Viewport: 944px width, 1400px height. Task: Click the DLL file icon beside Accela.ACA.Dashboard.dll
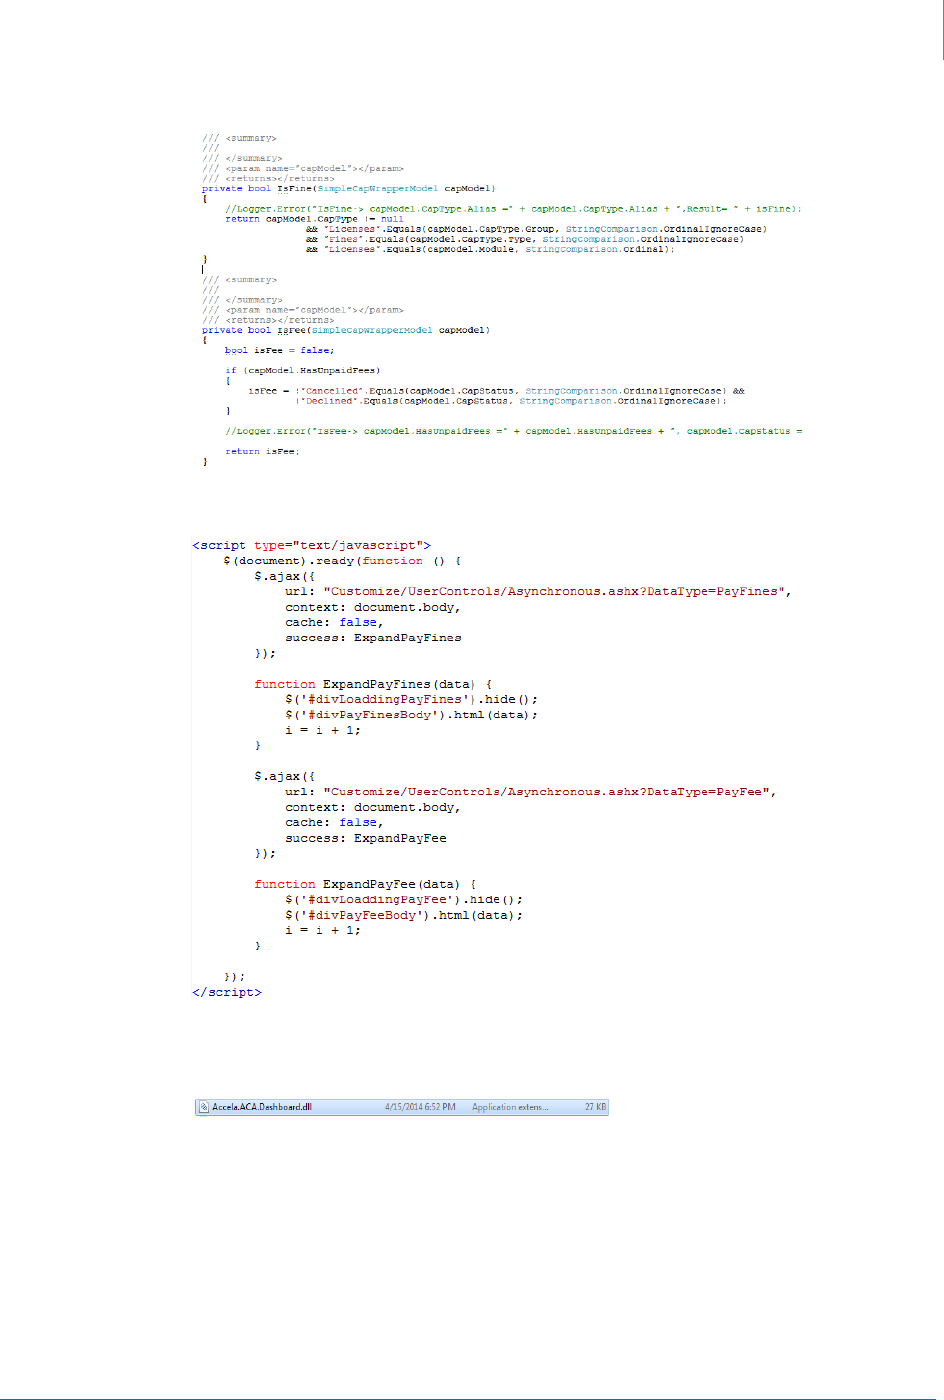(x=203, y=1107)
